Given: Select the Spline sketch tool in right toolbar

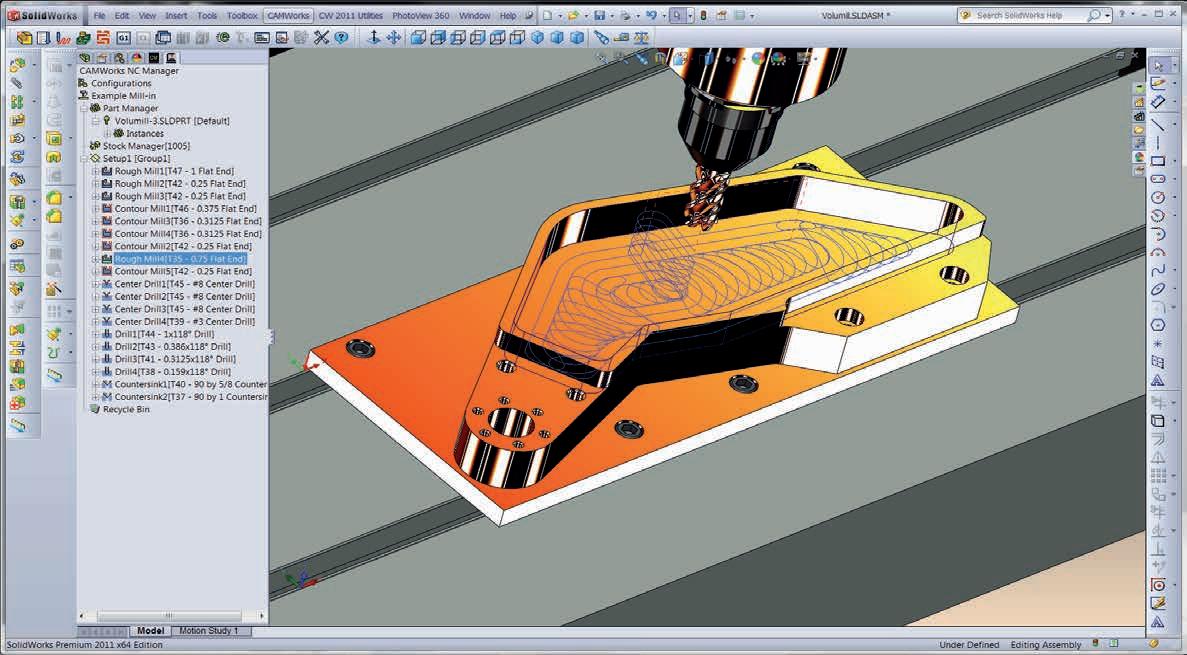Looking at the screenshot, I should (x=1157, y=270).
